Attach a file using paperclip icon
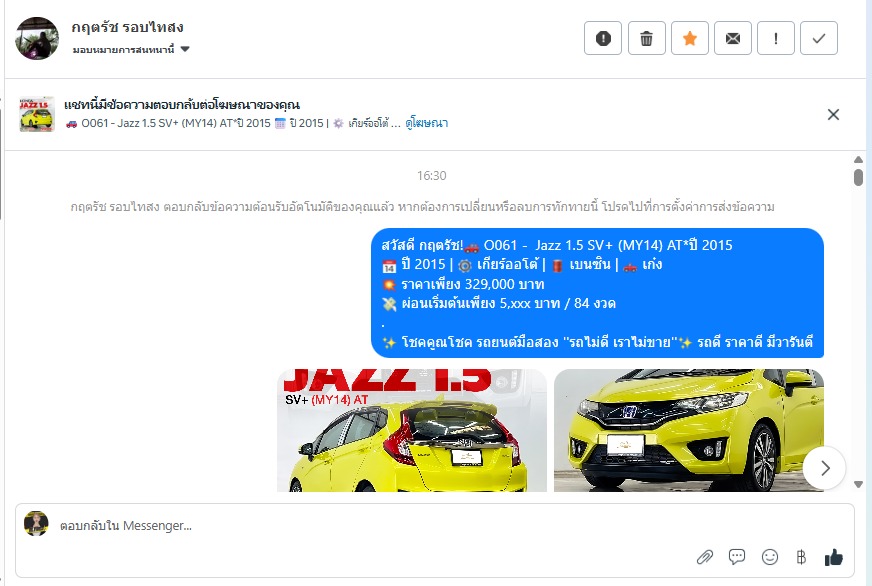This screenshot has height=586, width=872. pyautogui.click(x=705, y=557)
